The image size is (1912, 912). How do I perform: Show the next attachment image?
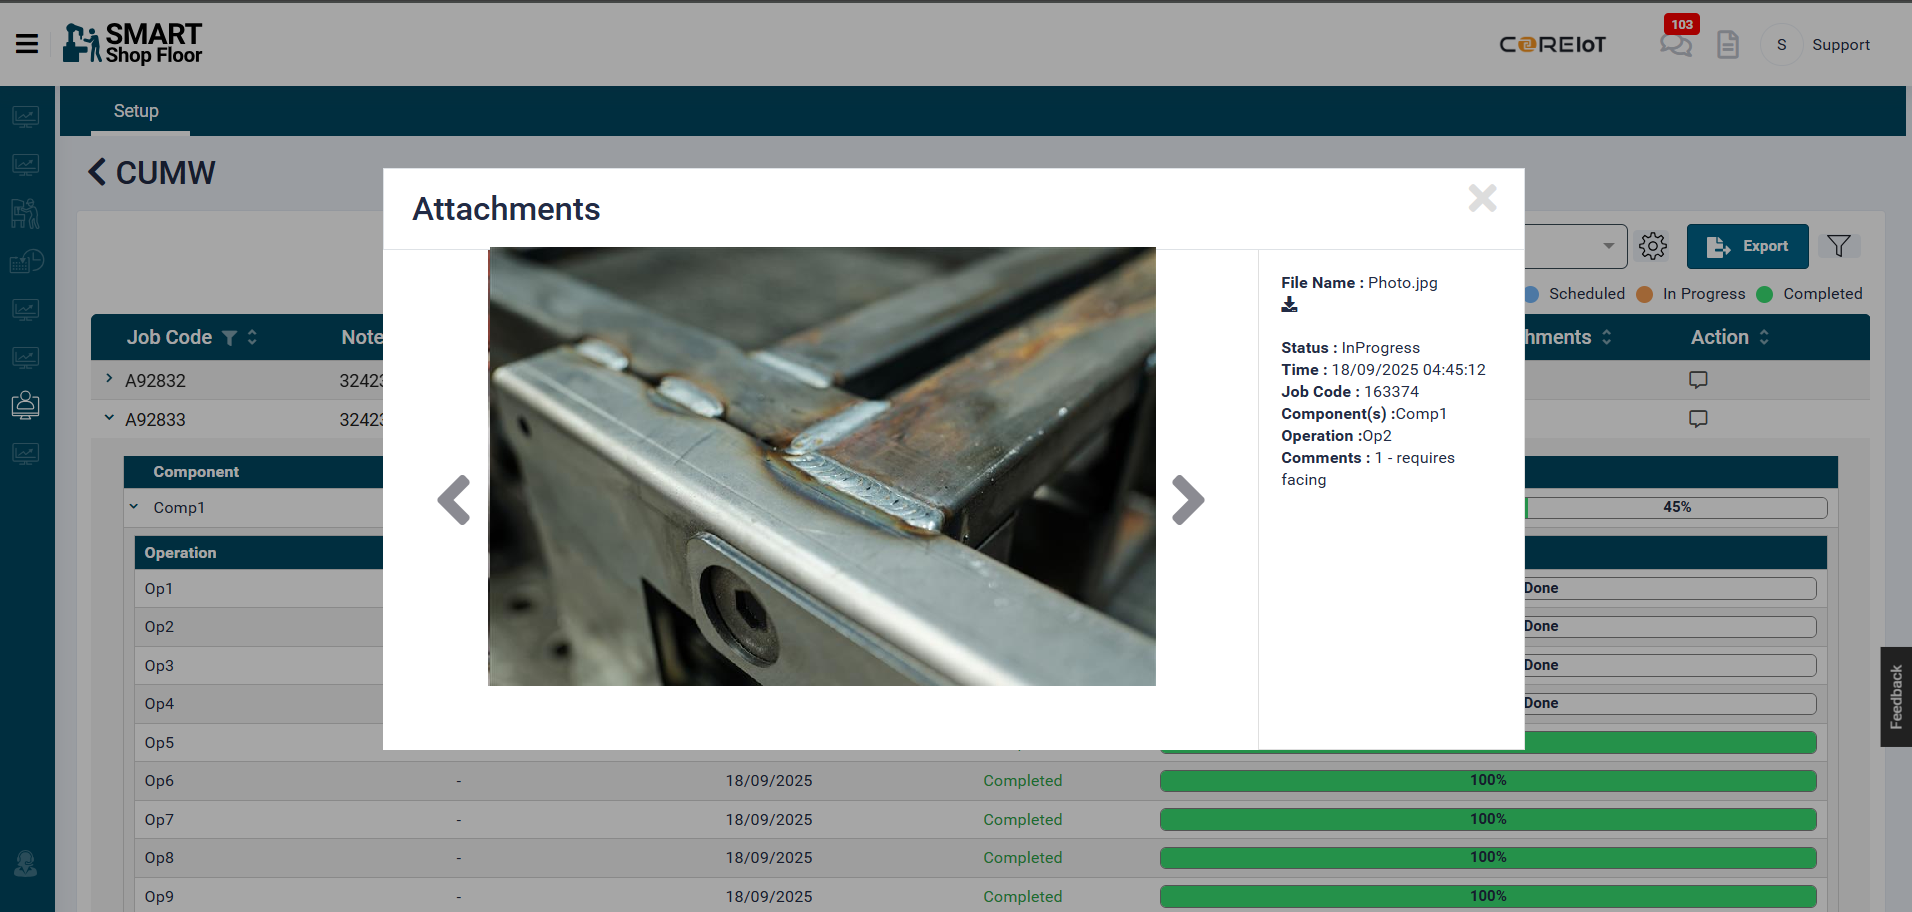click(1187, 500)
